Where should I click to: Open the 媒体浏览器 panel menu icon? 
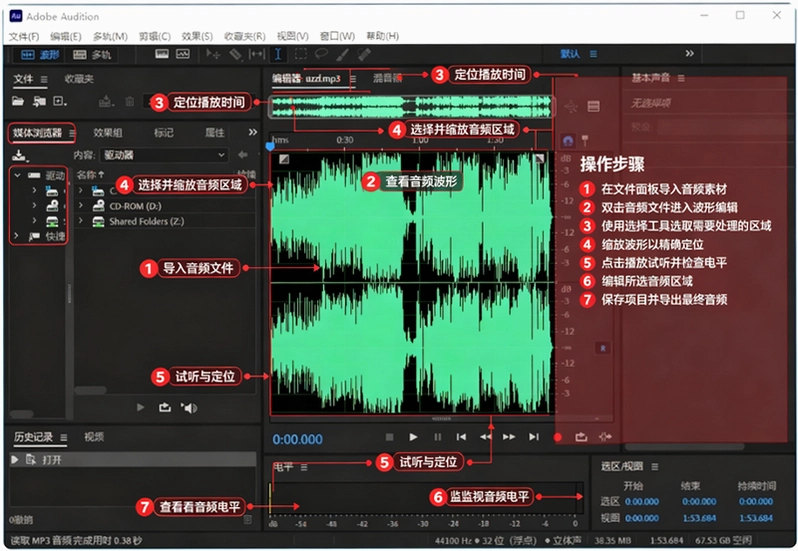[72, 133]
